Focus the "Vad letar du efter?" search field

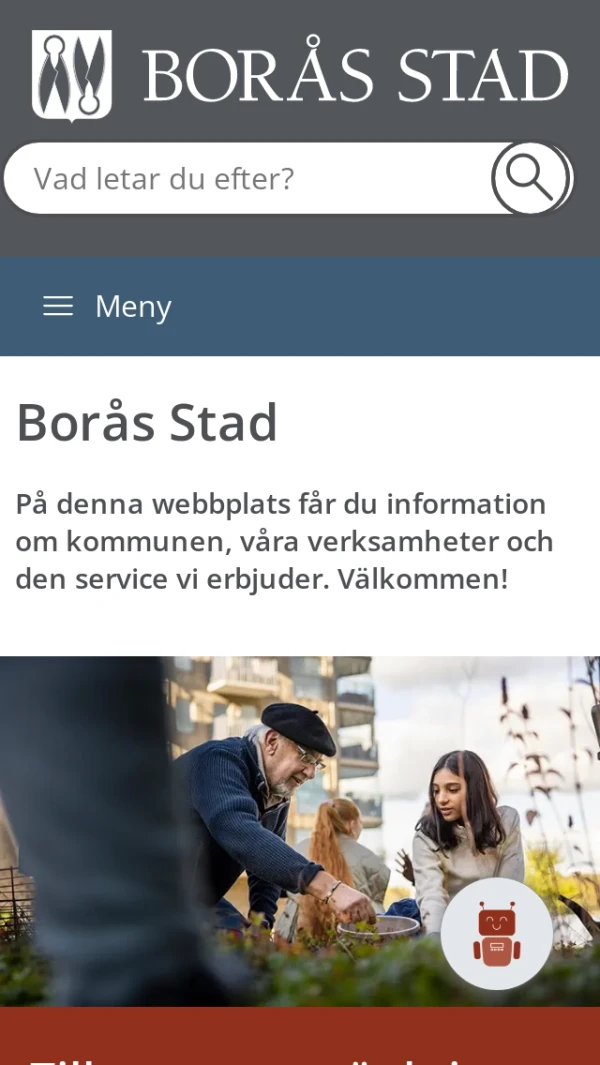point(248,178)
